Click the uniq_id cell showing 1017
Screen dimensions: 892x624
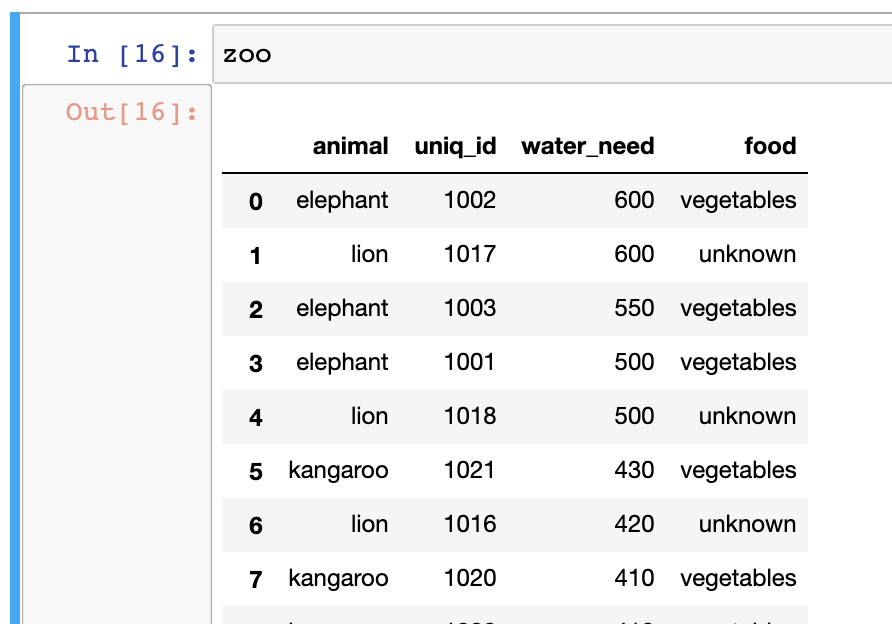click(x=469, y=254)
